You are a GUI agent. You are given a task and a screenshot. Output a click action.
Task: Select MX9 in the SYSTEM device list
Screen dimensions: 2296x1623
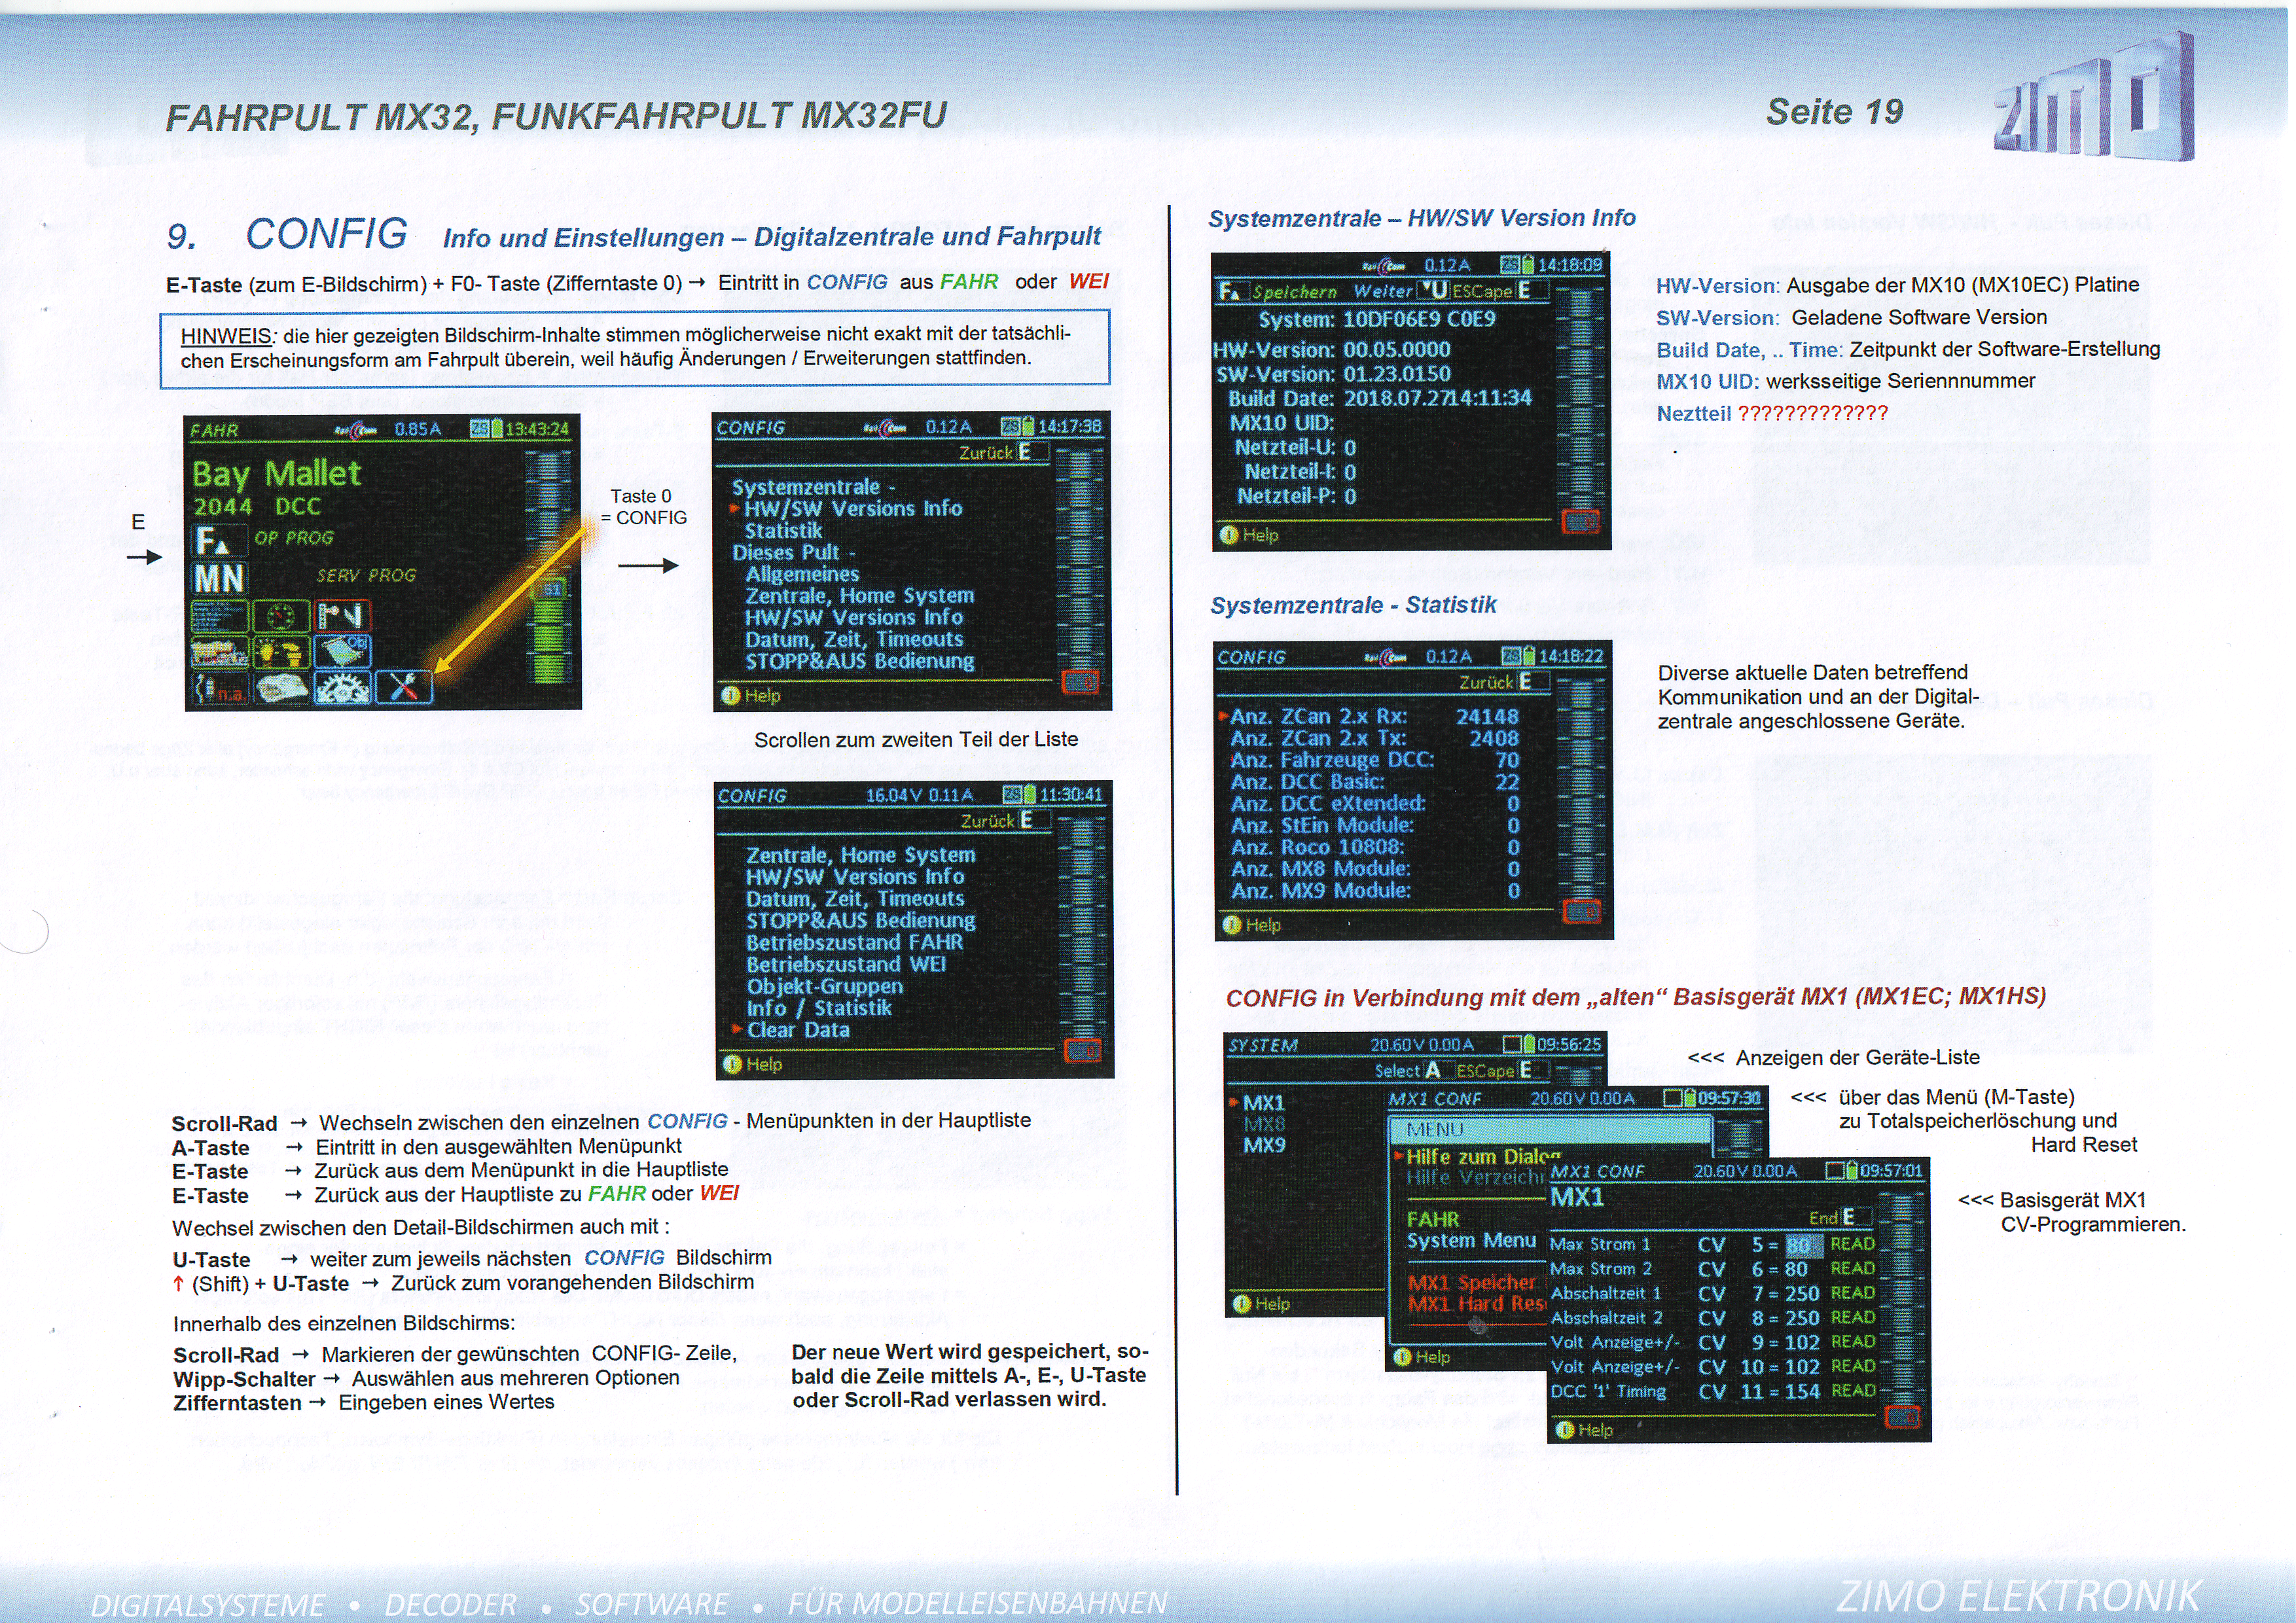tap(1264, 1145)
